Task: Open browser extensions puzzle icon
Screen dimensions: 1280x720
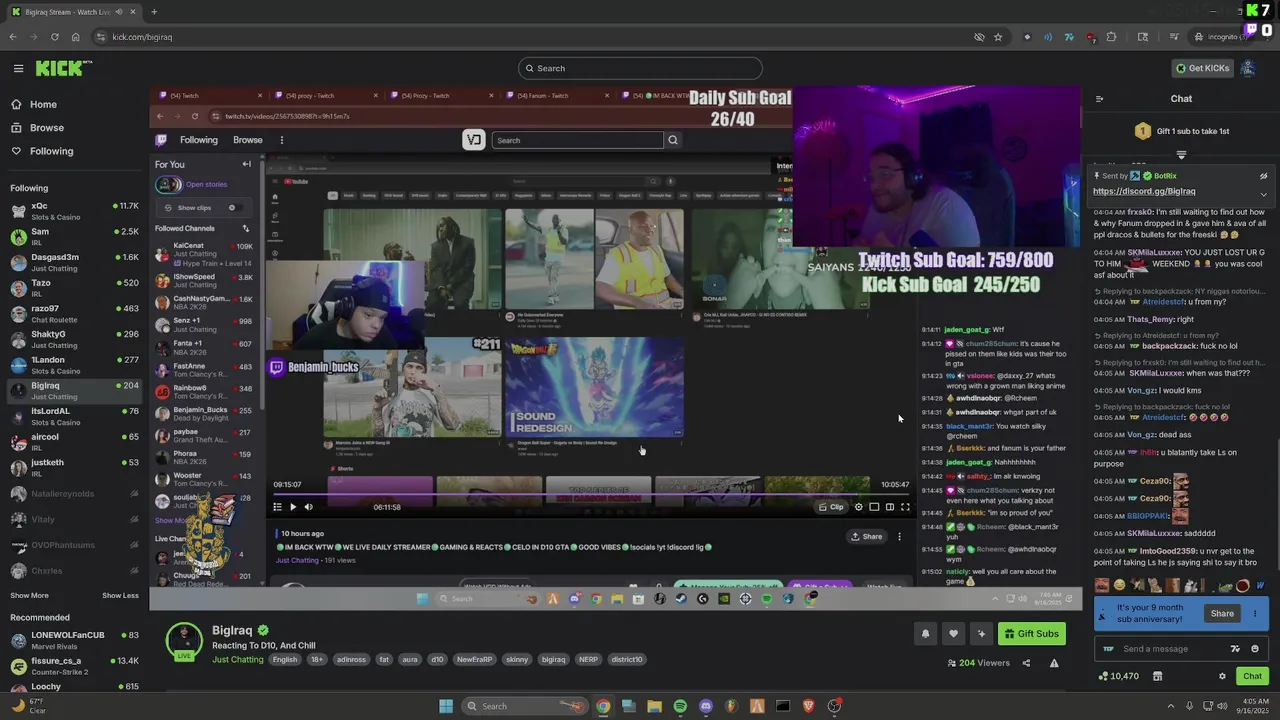Action: pos(1111,37)
